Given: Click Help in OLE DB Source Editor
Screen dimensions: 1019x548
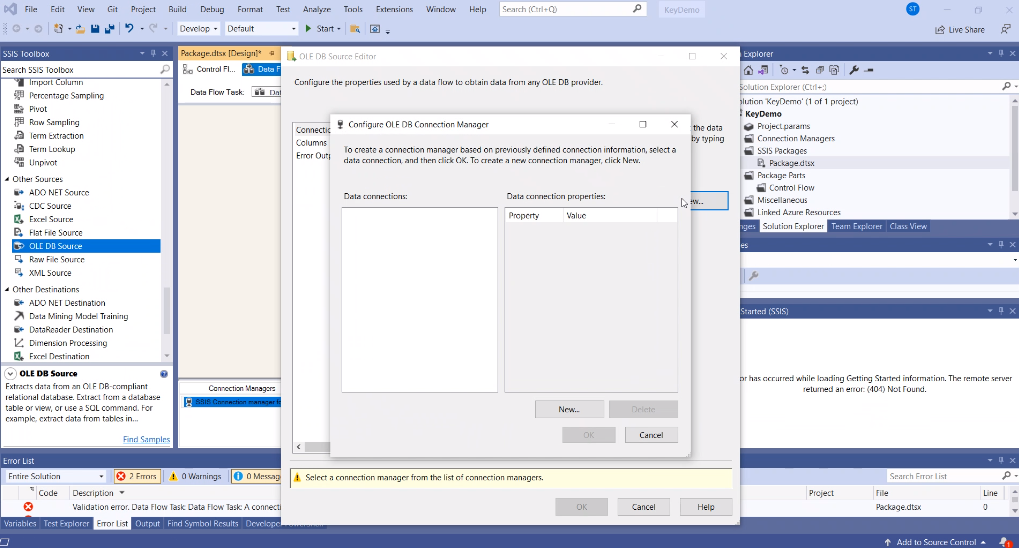Looking at the screenshot, I should (x=706, y=507).
